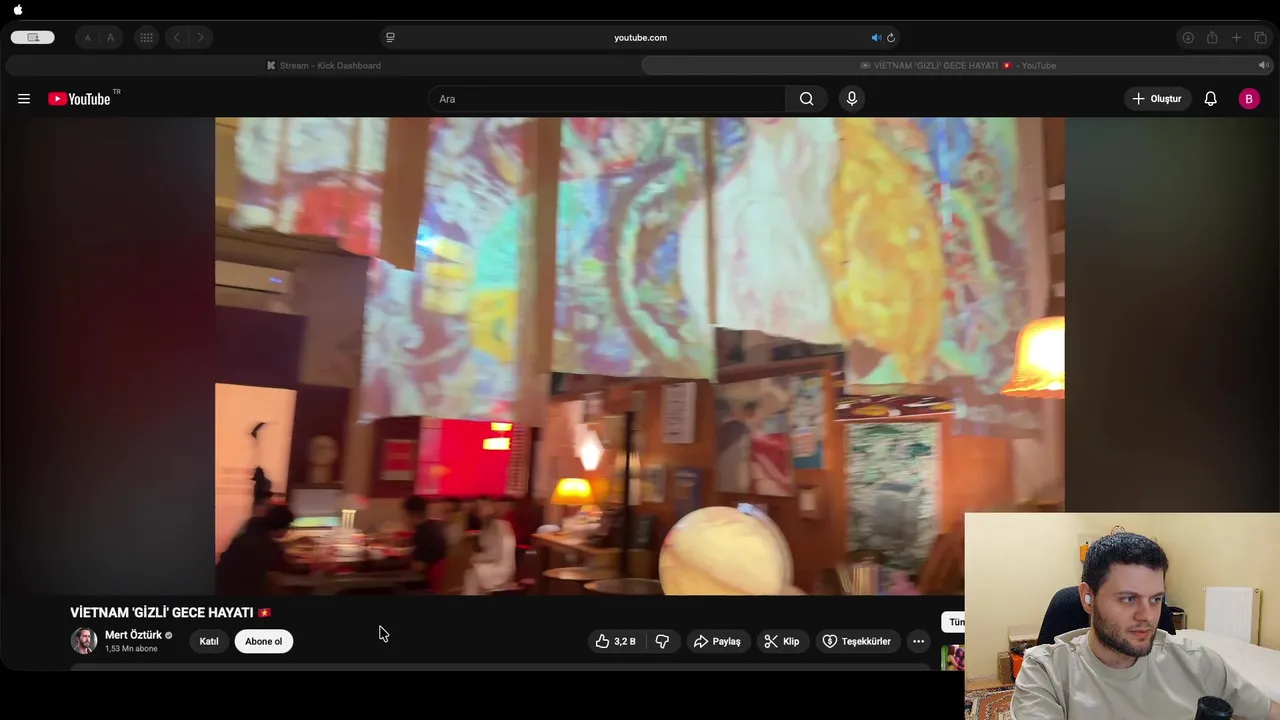Share the video with Paylaş

coord(717,642)
